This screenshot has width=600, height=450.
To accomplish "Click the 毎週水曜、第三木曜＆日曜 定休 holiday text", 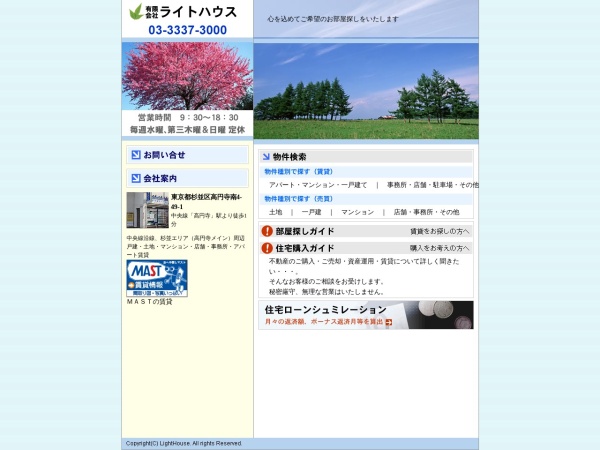I will click(188, 130).
